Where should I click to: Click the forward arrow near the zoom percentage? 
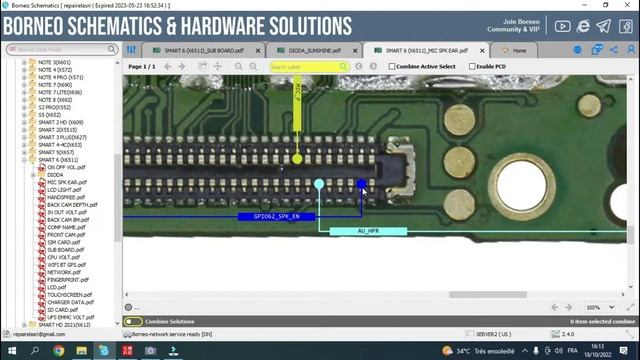pyautogui.click(x=569, y=307)
